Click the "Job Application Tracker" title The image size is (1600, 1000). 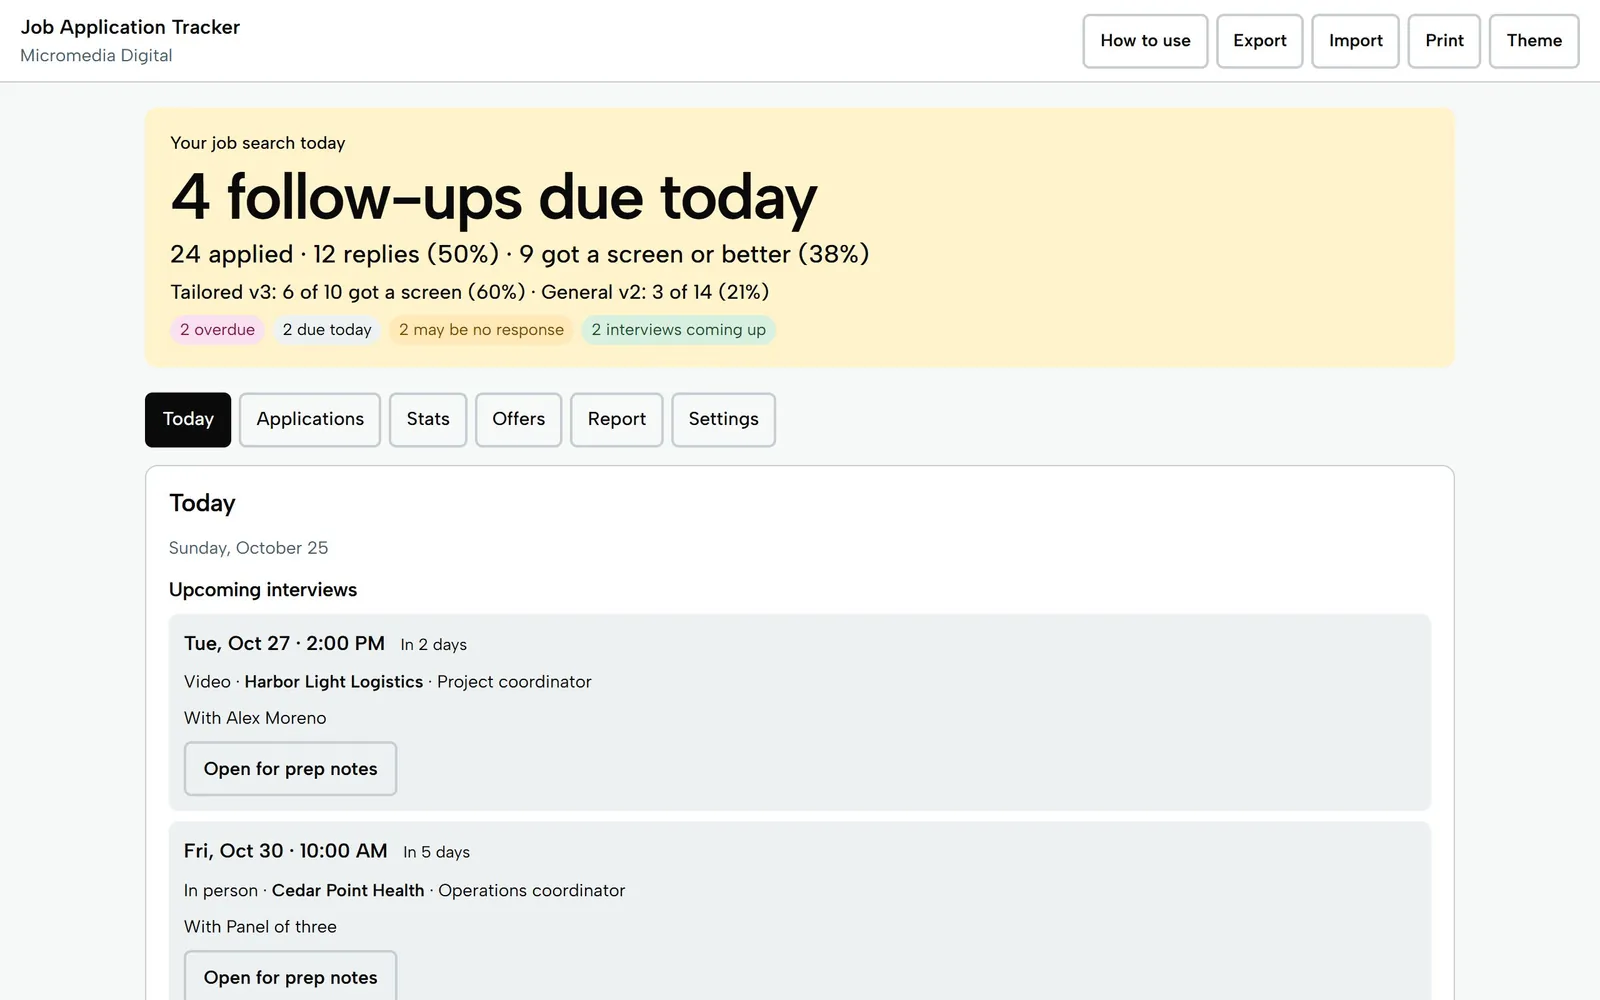coord(130,27)
